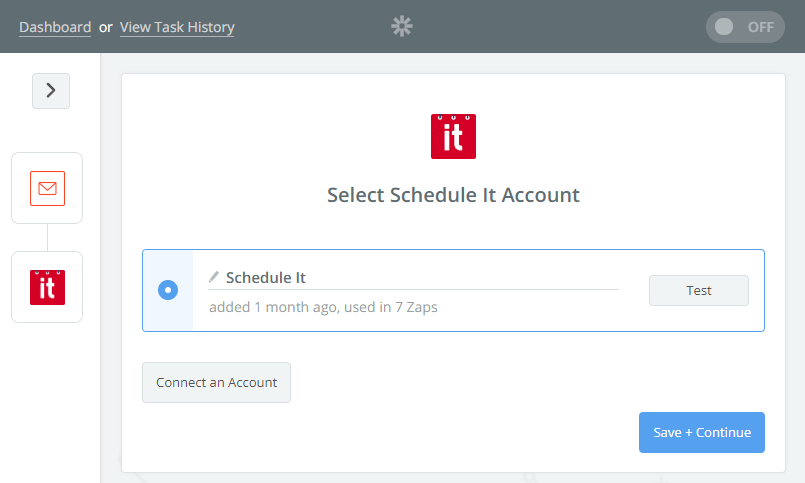Click 'added 1 month ago, used in 7 Zaps' text

point(323,307)
